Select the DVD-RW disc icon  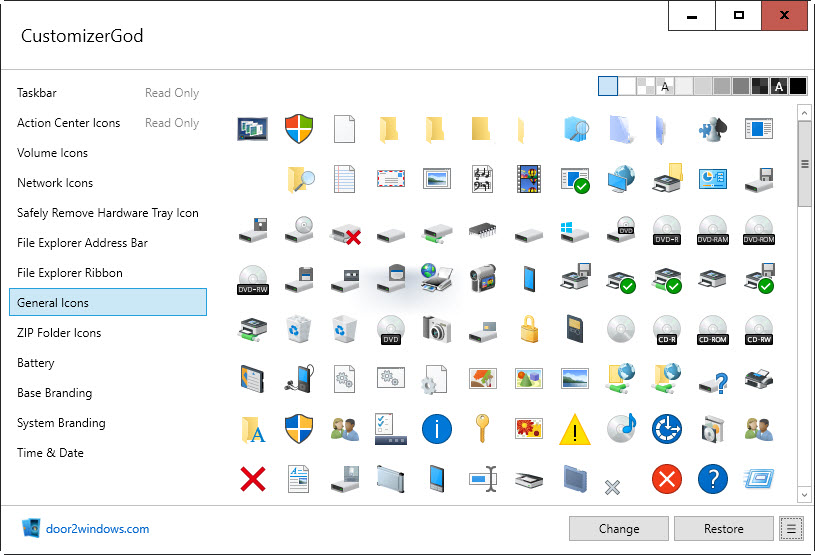click(x=253, y=280)
